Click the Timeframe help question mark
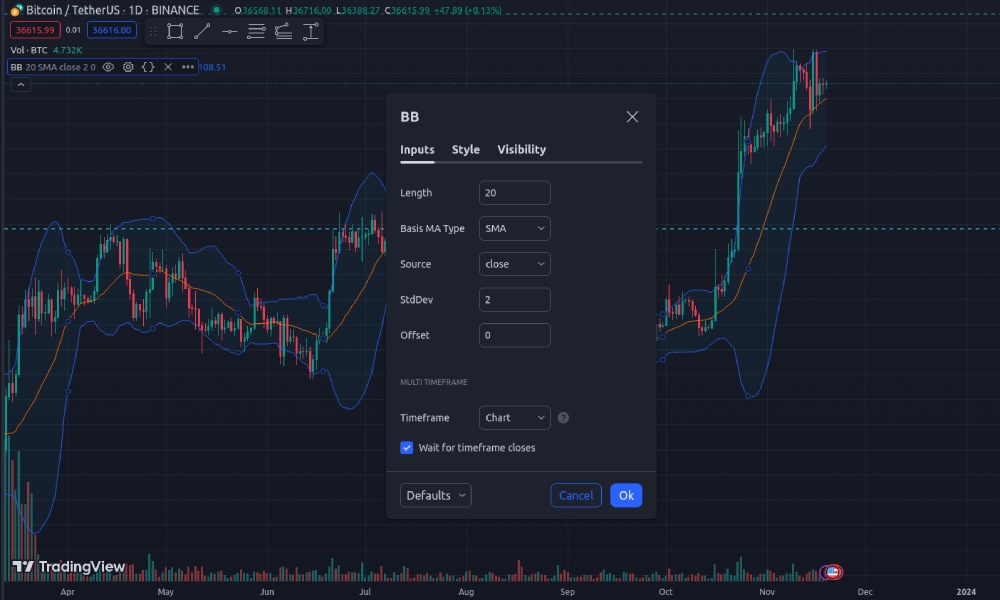 (x=563, y=418)
